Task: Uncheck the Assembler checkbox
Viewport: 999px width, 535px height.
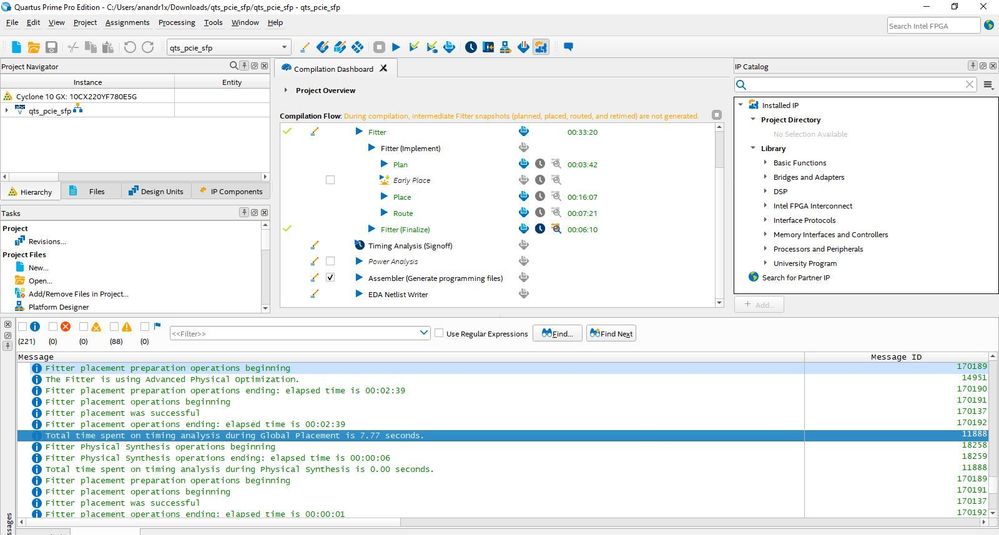Action: [x=330, y=278]
